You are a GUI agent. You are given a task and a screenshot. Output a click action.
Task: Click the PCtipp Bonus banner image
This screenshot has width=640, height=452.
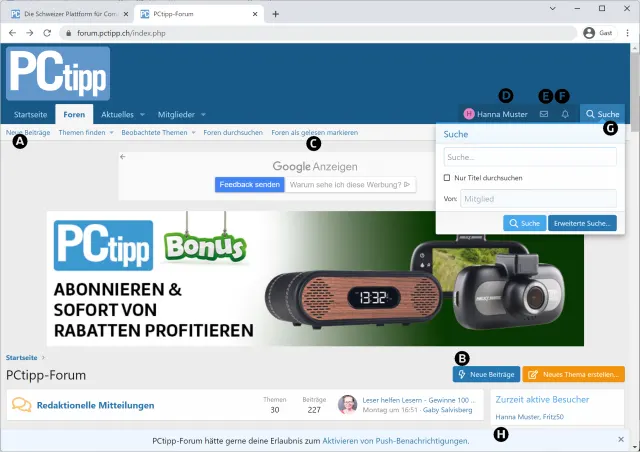315,278
